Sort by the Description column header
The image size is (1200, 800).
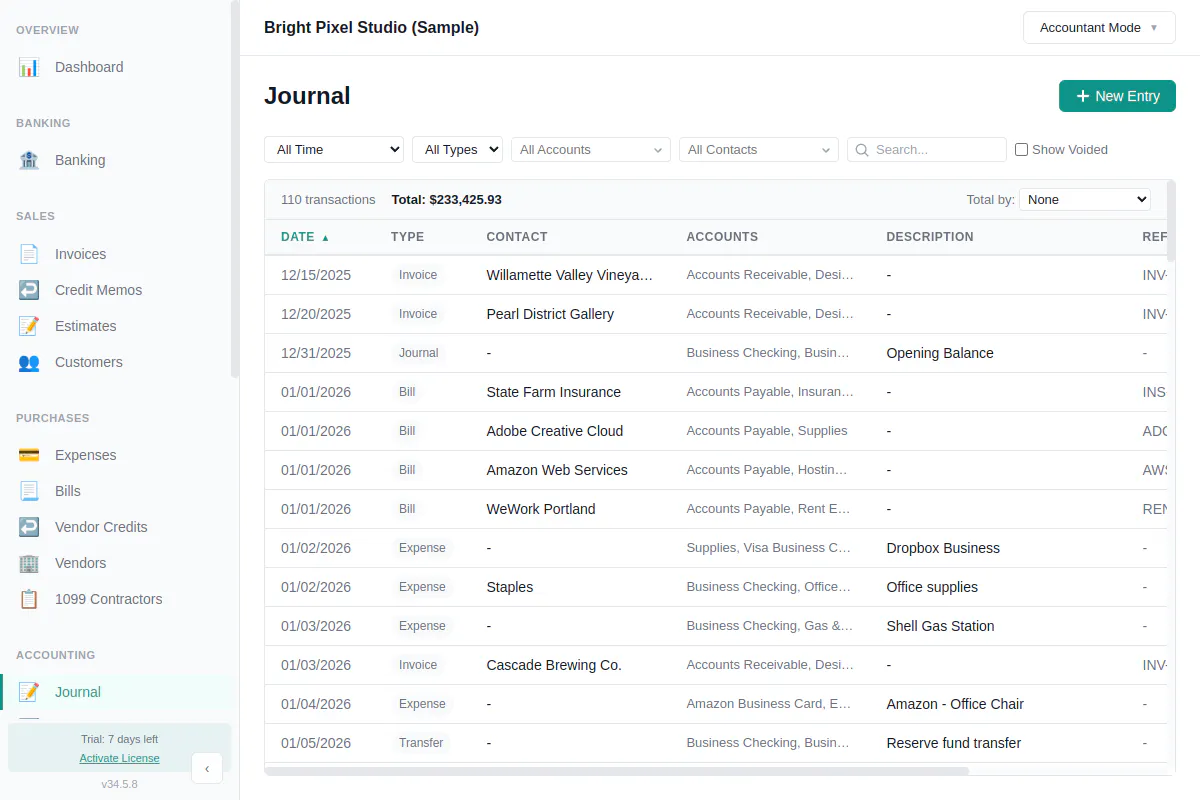pos(930,237)
